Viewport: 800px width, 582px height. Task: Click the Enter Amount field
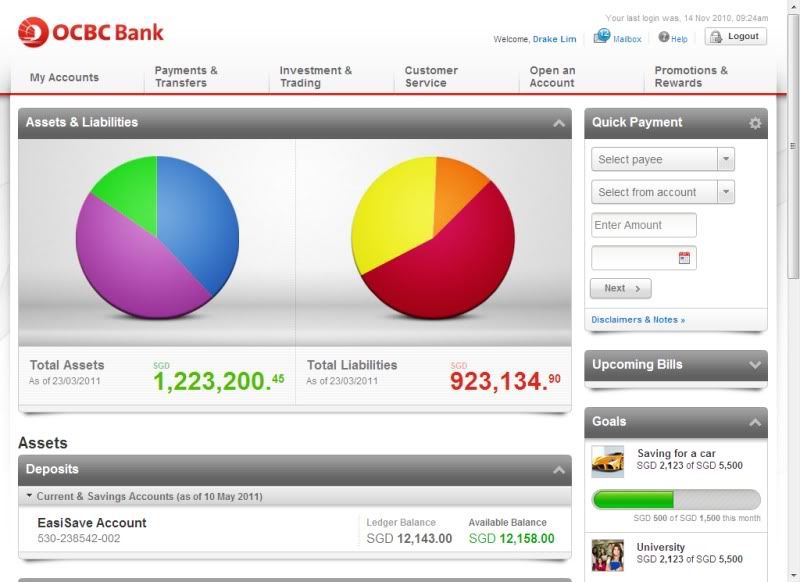pyautogui.click(x=643, y=225)
